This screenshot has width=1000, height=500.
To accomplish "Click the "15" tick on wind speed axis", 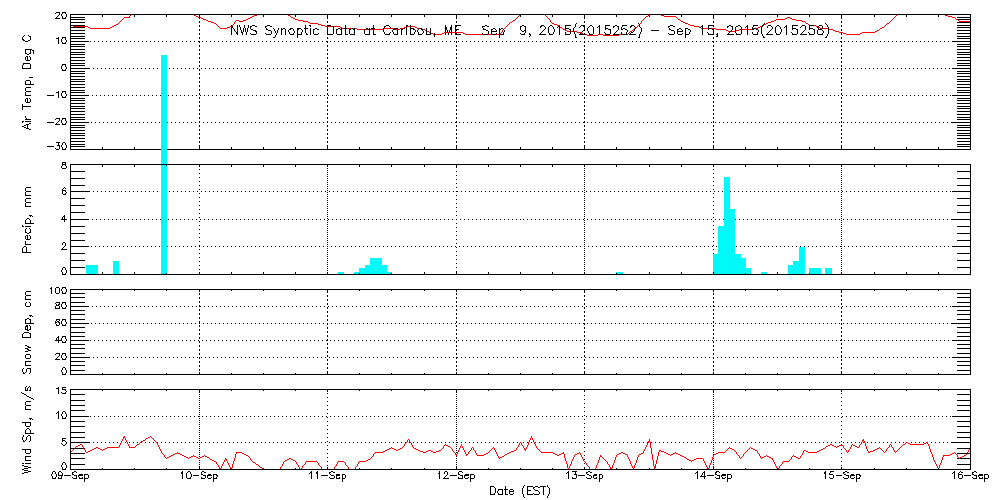I will (x=60, y=391).
